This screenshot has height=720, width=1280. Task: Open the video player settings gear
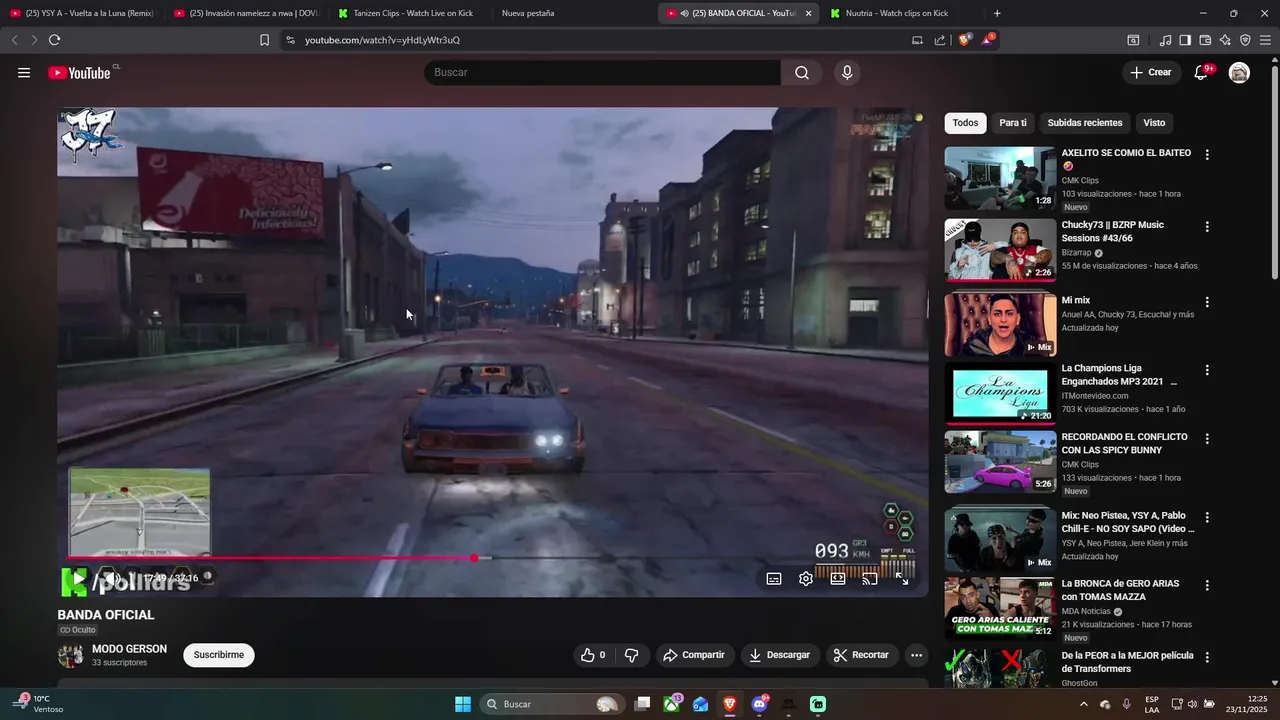pyautogui.click(x=806, y=578)
